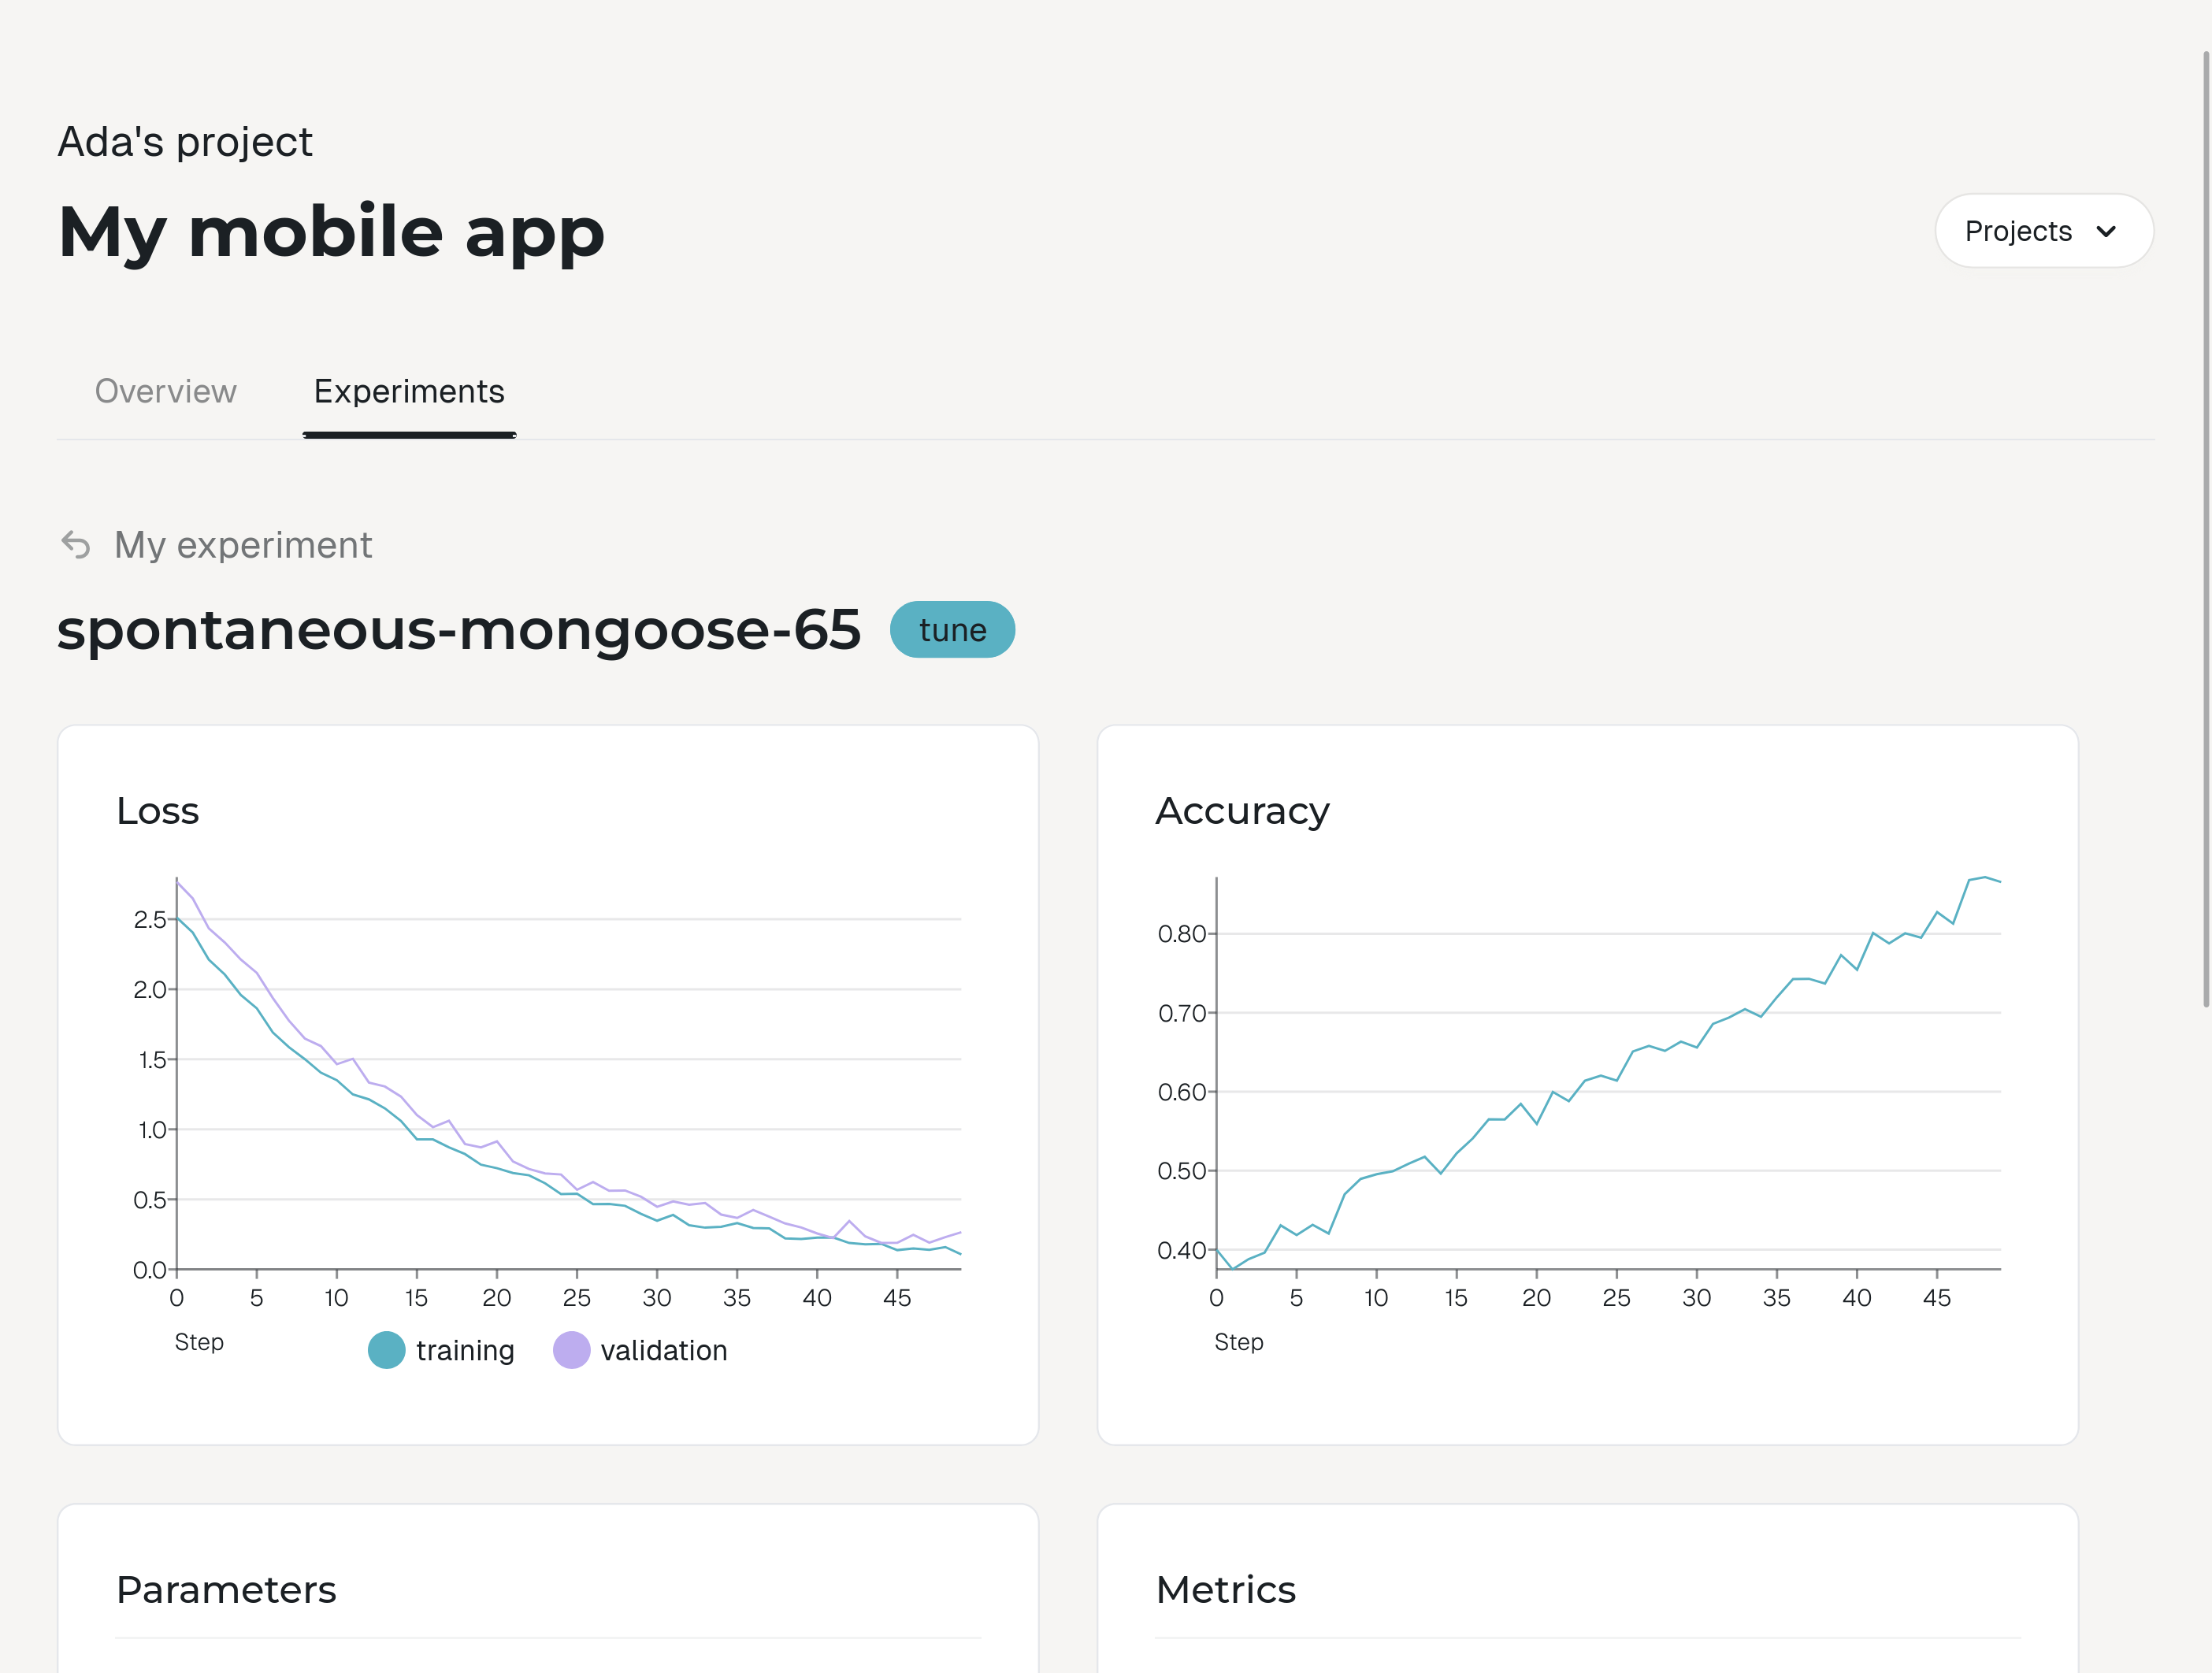This screenshot has width=2212, height=1673.
Task: Click the My mobile app heading
Action: (x=331, y=232)
